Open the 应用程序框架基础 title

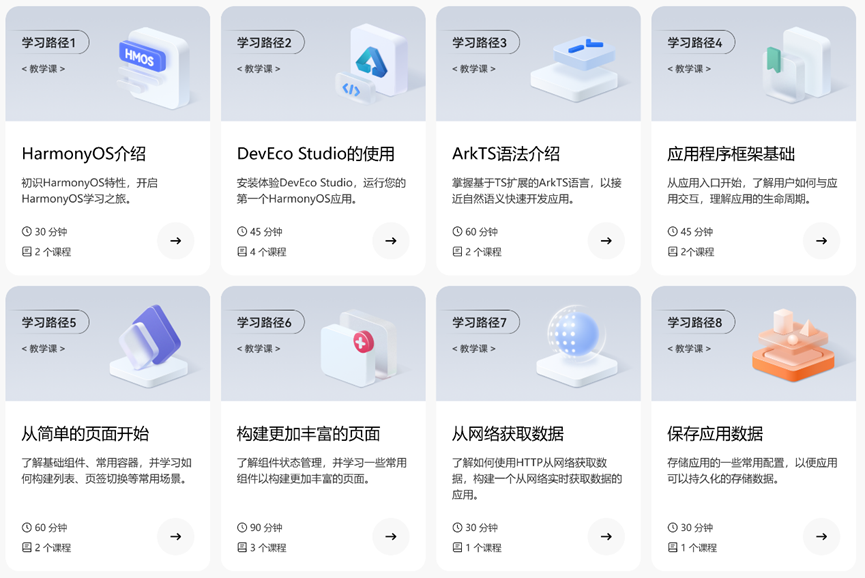coord(731,153)
